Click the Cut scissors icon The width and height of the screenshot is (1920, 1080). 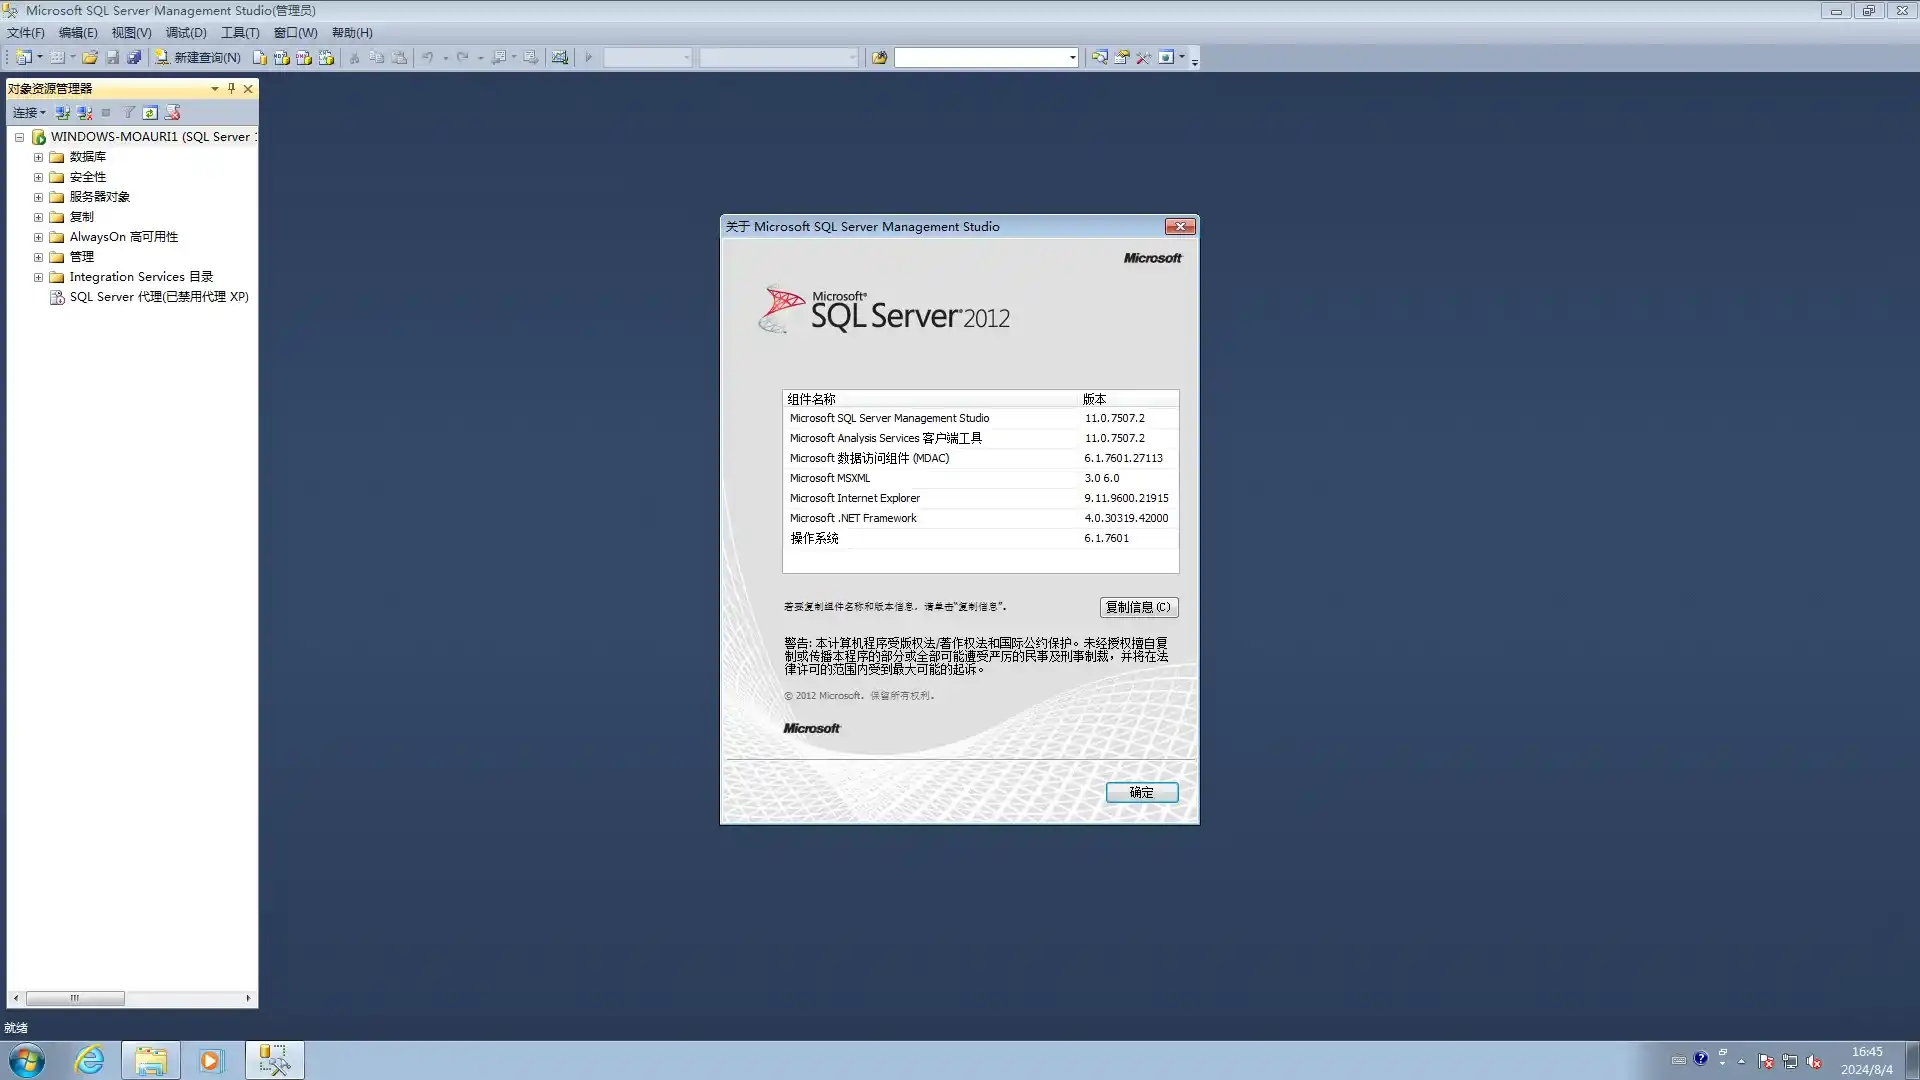click(x=354, y=58)
